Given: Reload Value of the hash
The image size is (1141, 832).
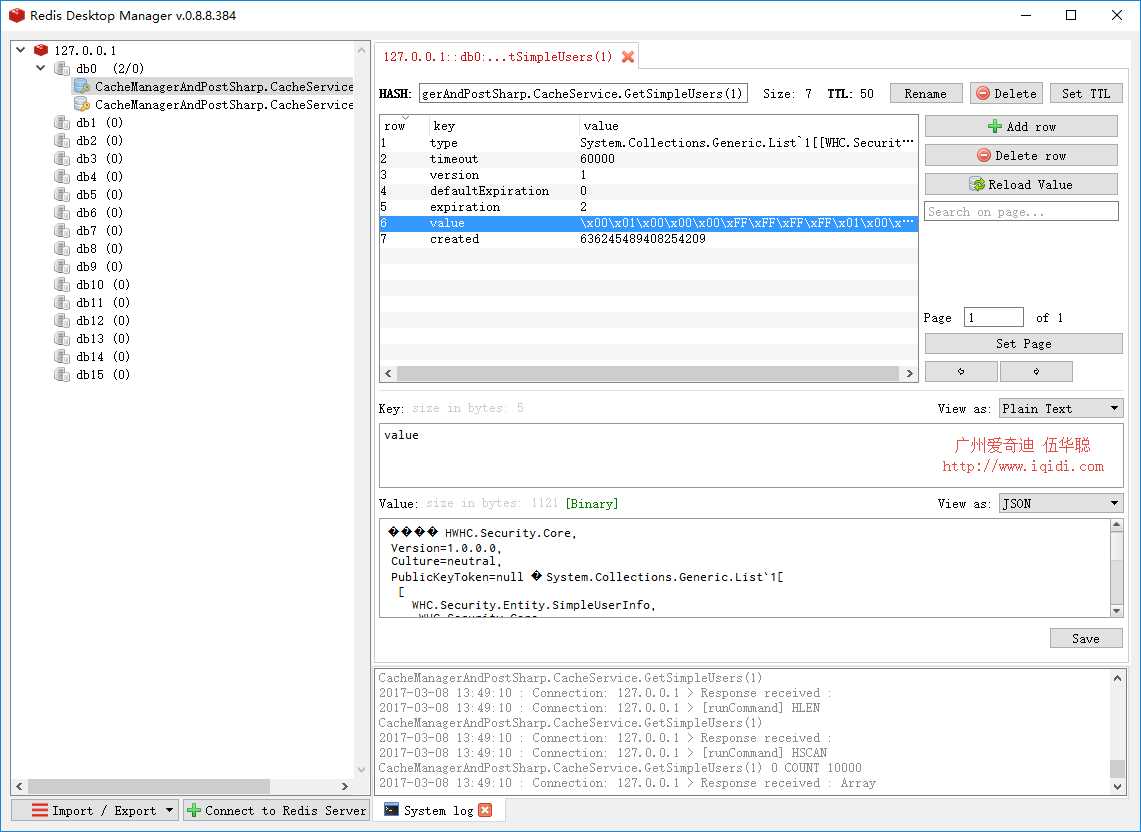Looking at the screenshot, I should [x=1021, y=185].
